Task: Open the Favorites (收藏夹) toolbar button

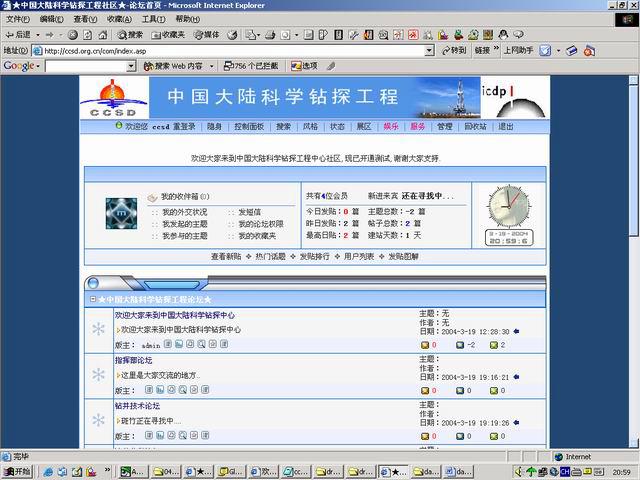Action: tap(168, 34)
